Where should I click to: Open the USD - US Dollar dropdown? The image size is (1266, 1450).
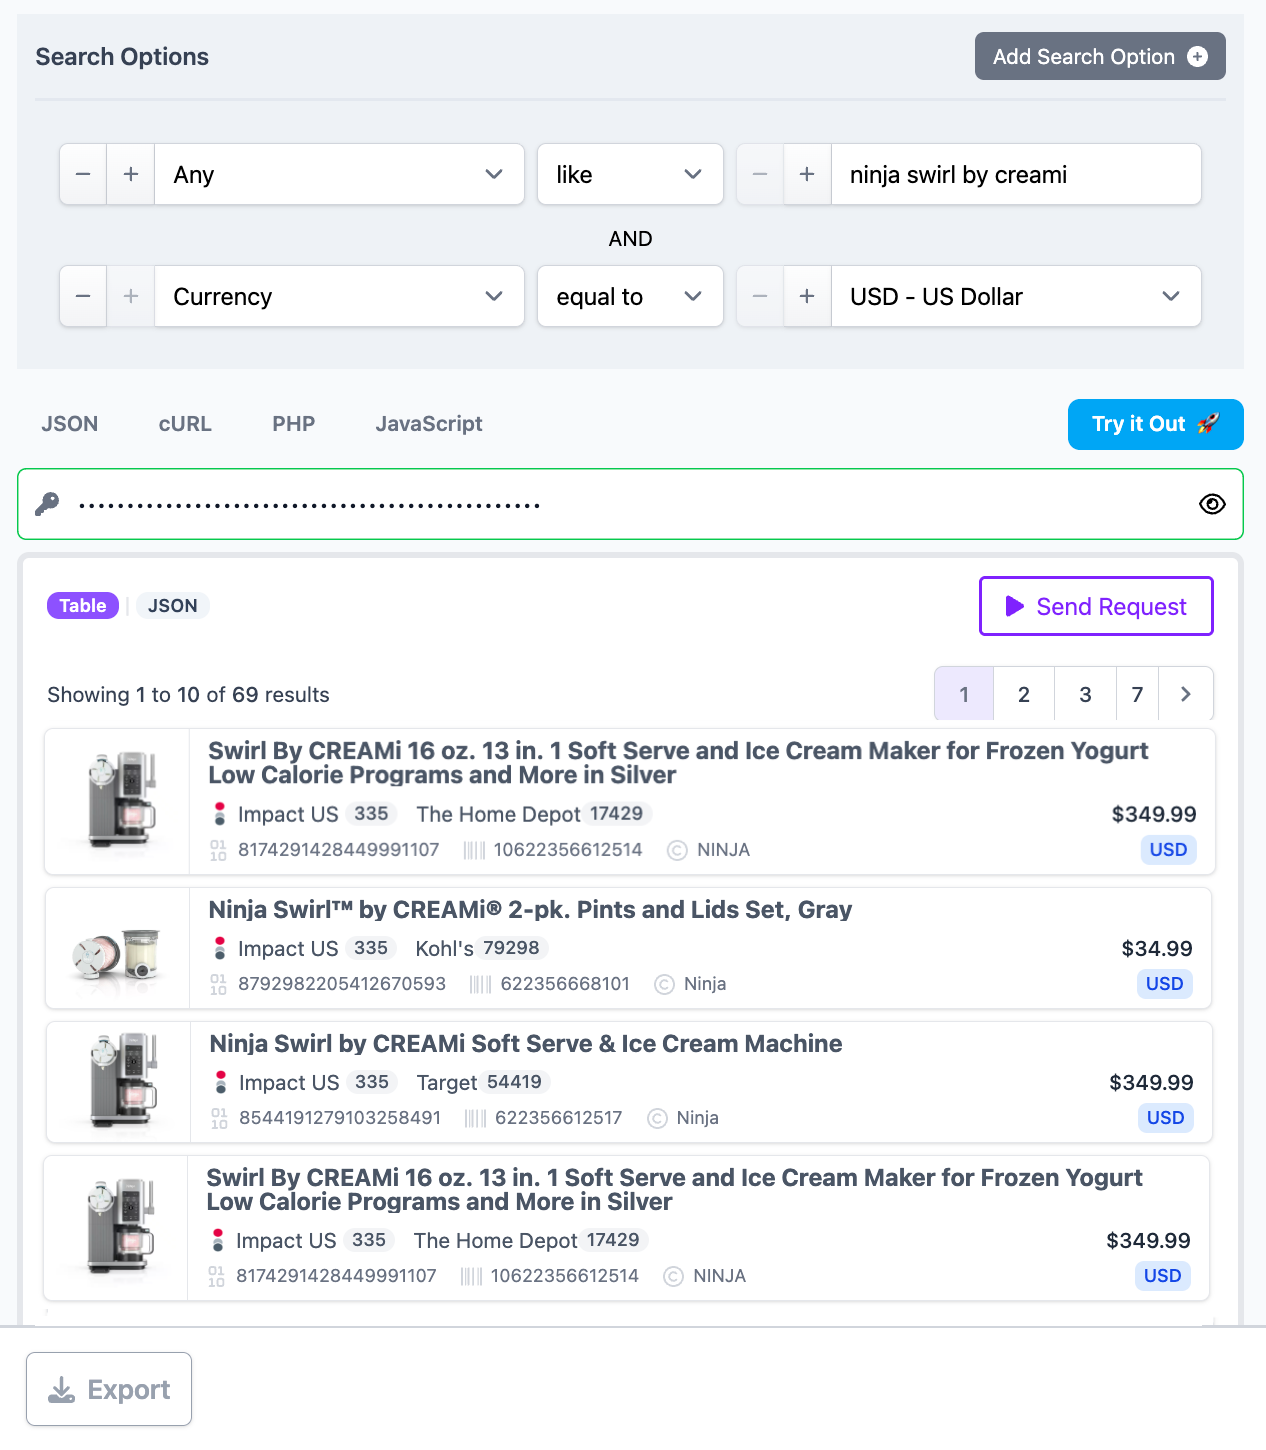[x=1016, y=296]
